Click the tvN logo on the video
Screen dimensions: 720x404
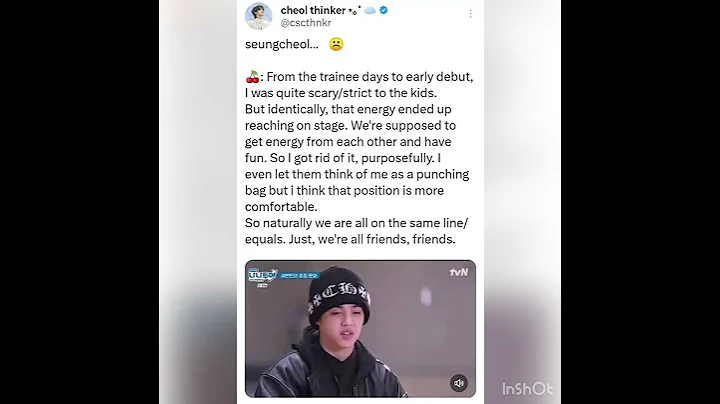tap(459, 272)
